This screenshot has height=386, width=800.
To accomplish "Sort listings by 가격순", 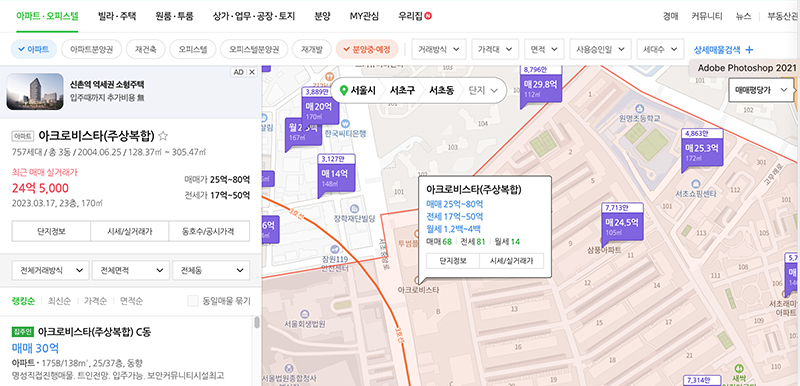I will pos(95,301).
